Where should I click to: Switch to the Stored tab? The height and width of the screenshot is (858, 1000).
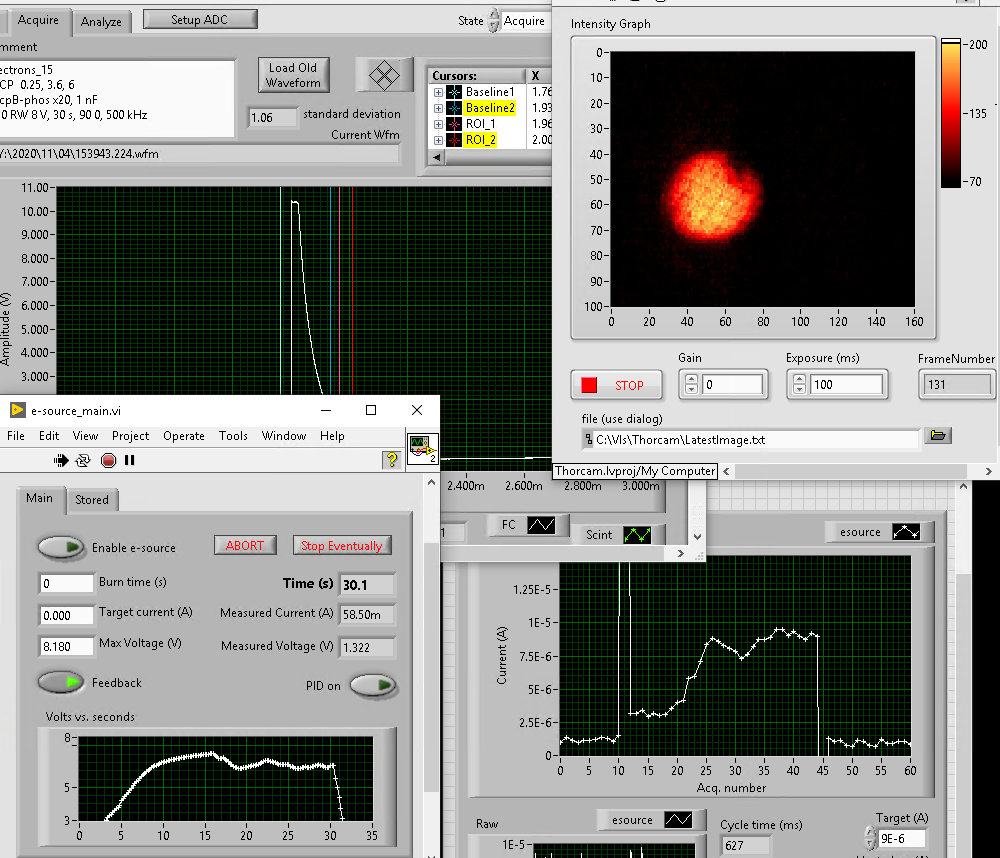pos(92,499)
